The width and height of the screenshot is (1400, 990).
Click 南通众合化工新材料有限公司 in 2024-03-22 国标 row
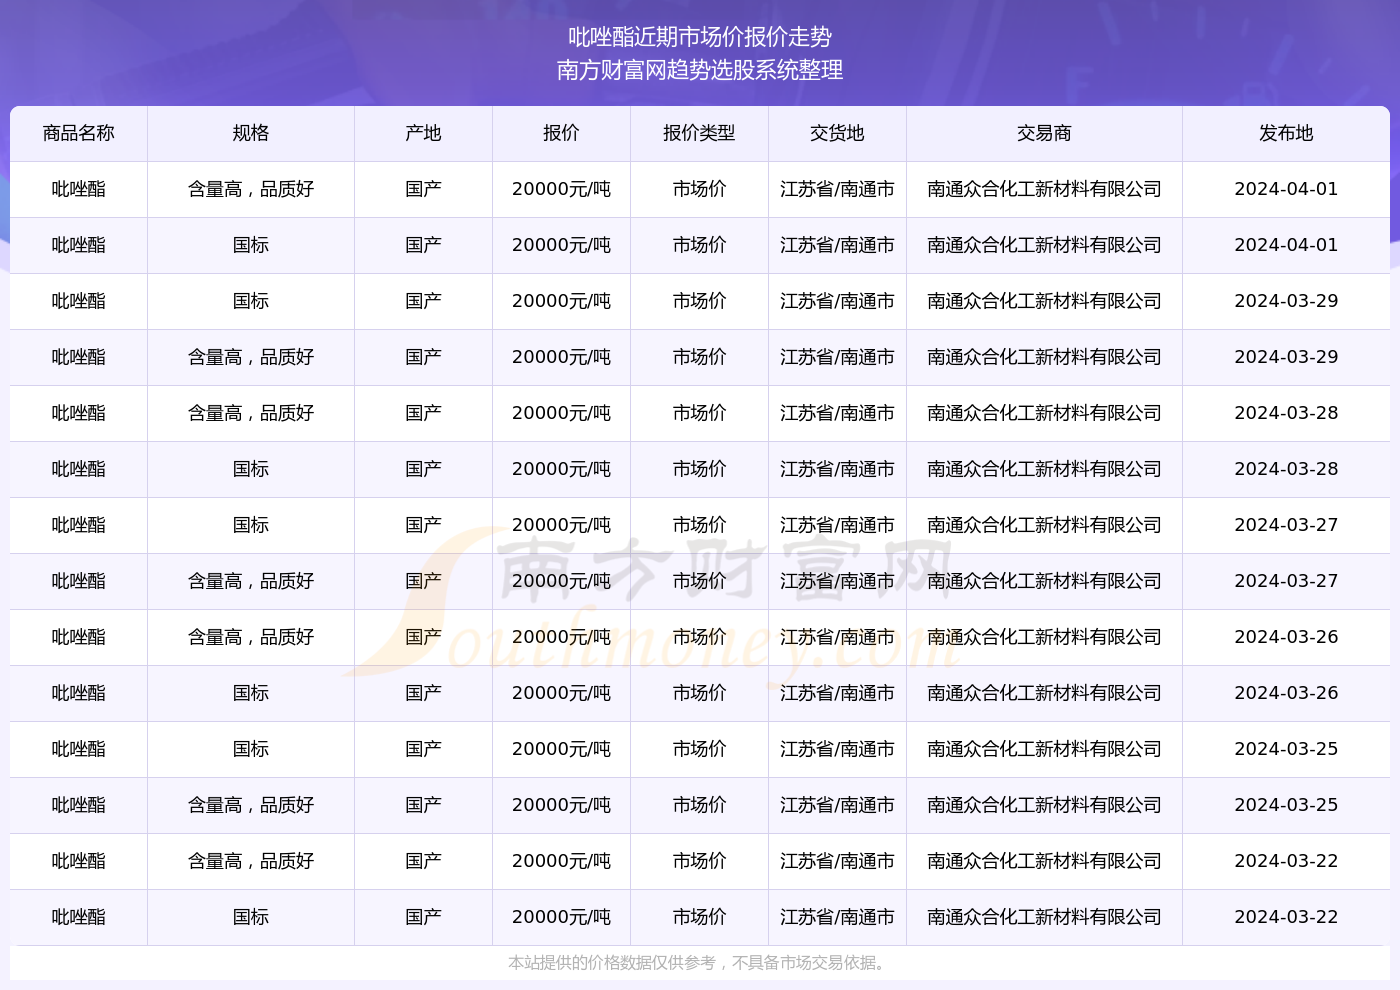(x=1044, y=917)
